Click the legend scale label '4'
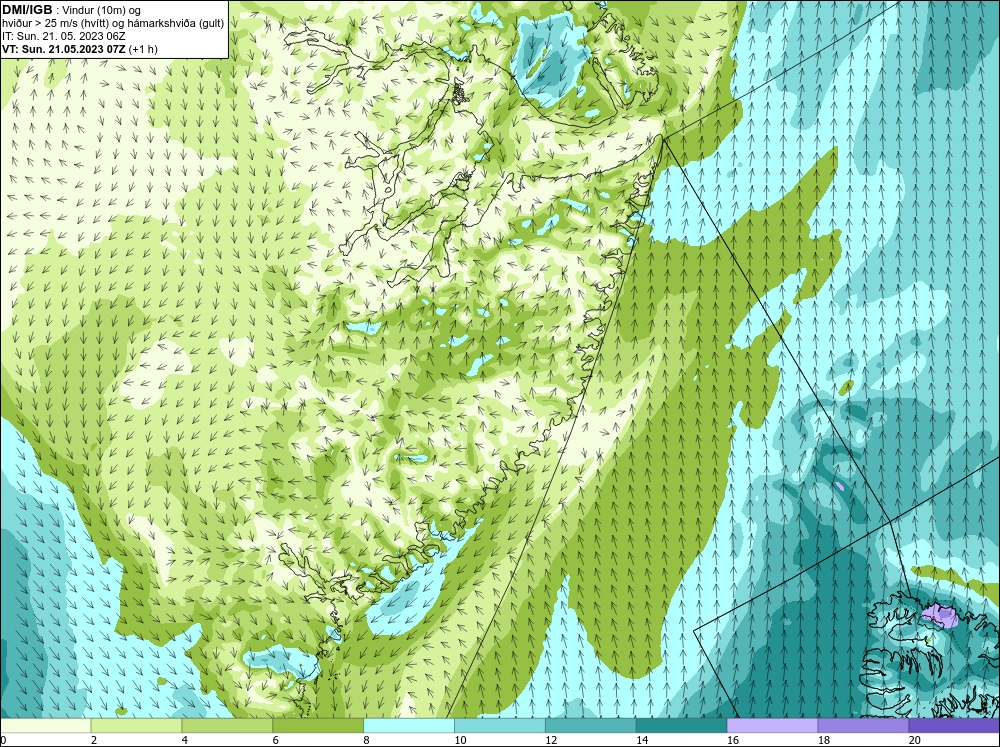Image resolution: width=1000 pixels, height=747 pixels. click(x=185, y=740)
